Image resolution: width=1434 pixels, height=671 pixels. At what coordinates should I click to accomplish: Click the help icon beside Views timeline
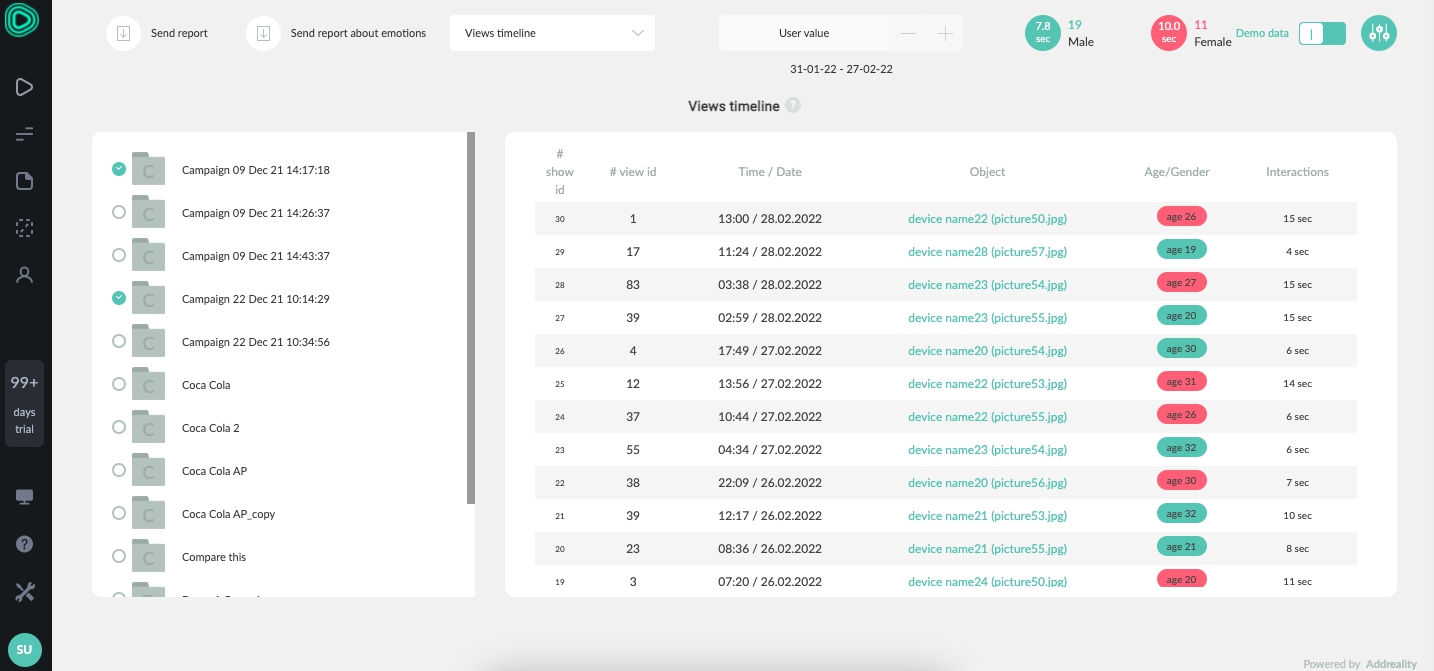[x=793, y=105]
